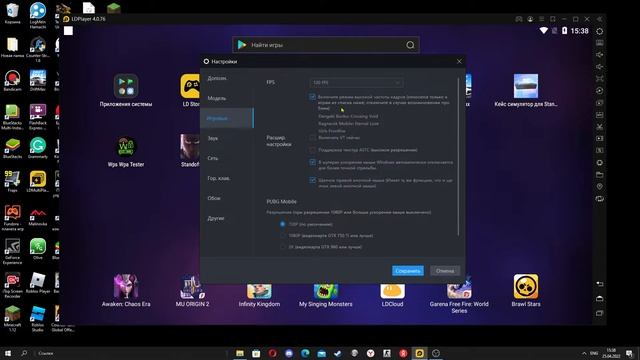Launch MU ORIGIN 2 app
The height and width of the screenshot is (360, 640).
(x=192, y=291)
